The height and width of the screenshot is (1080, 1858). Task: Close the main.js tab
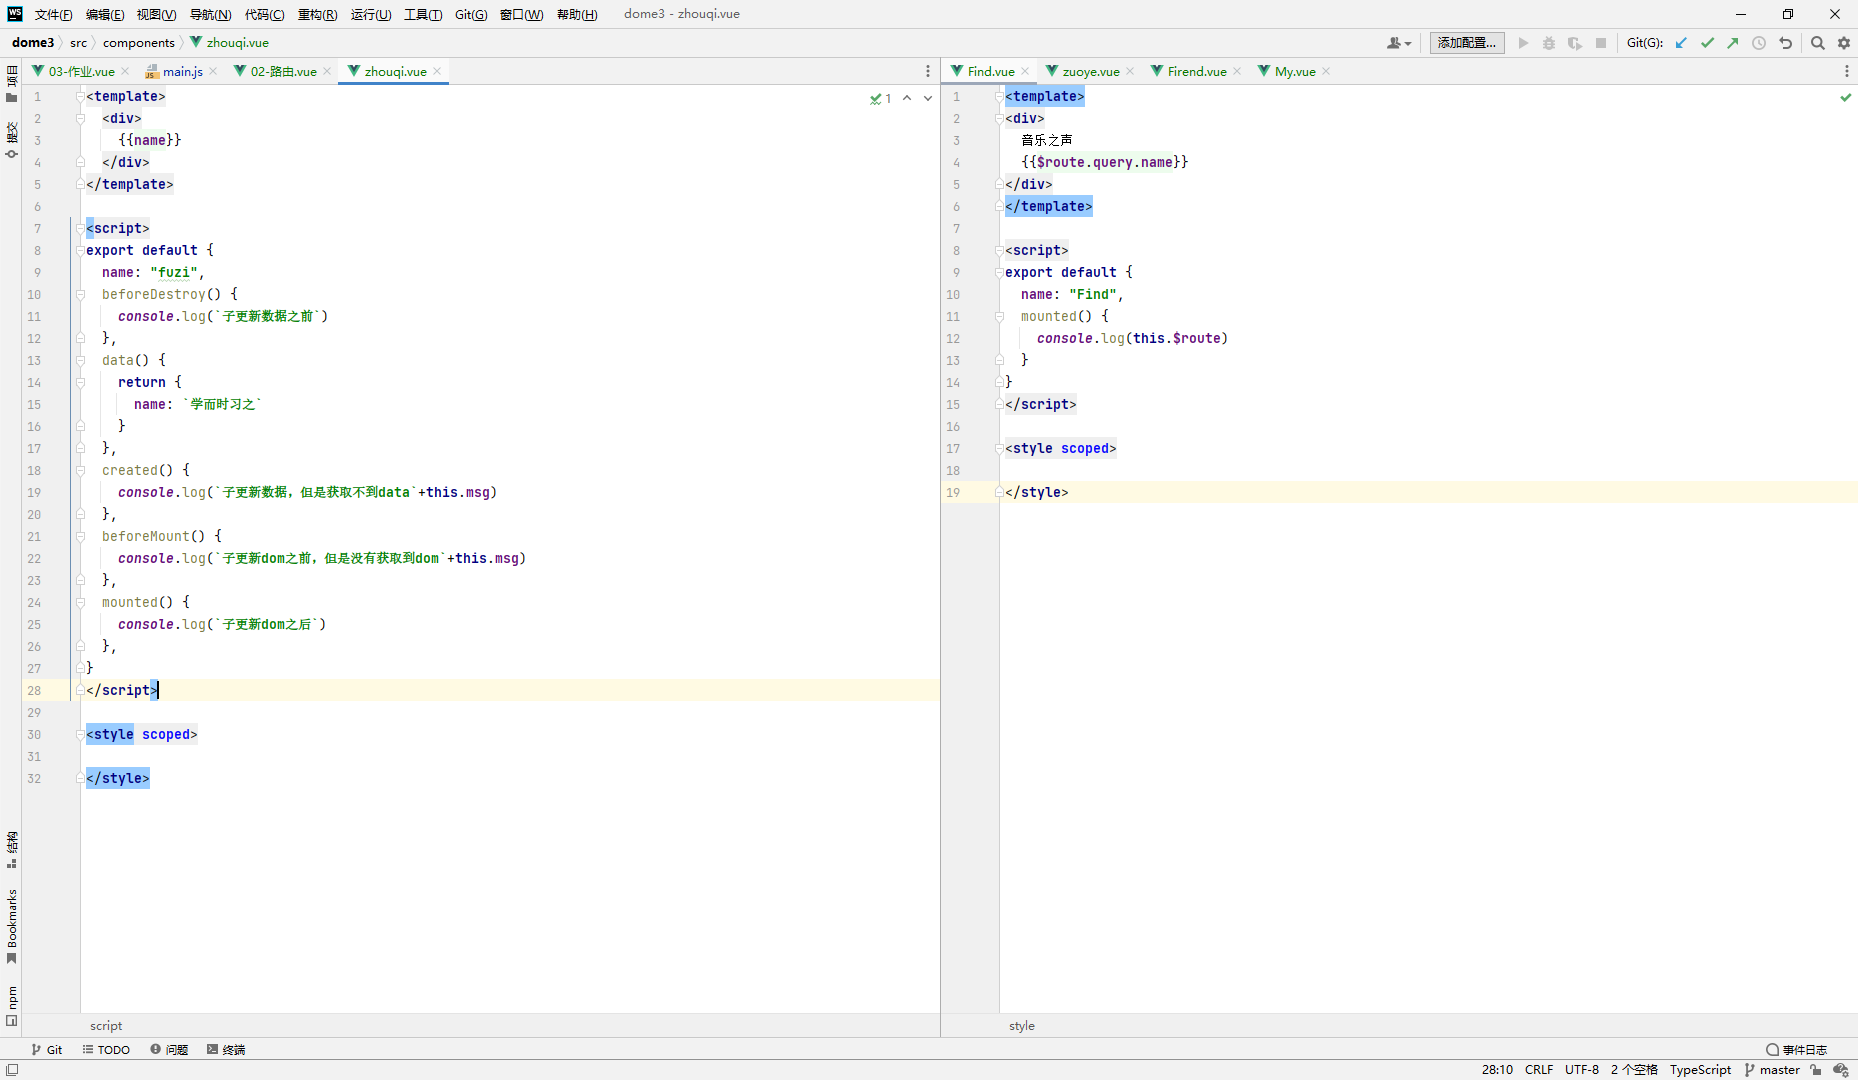point(213,71)
